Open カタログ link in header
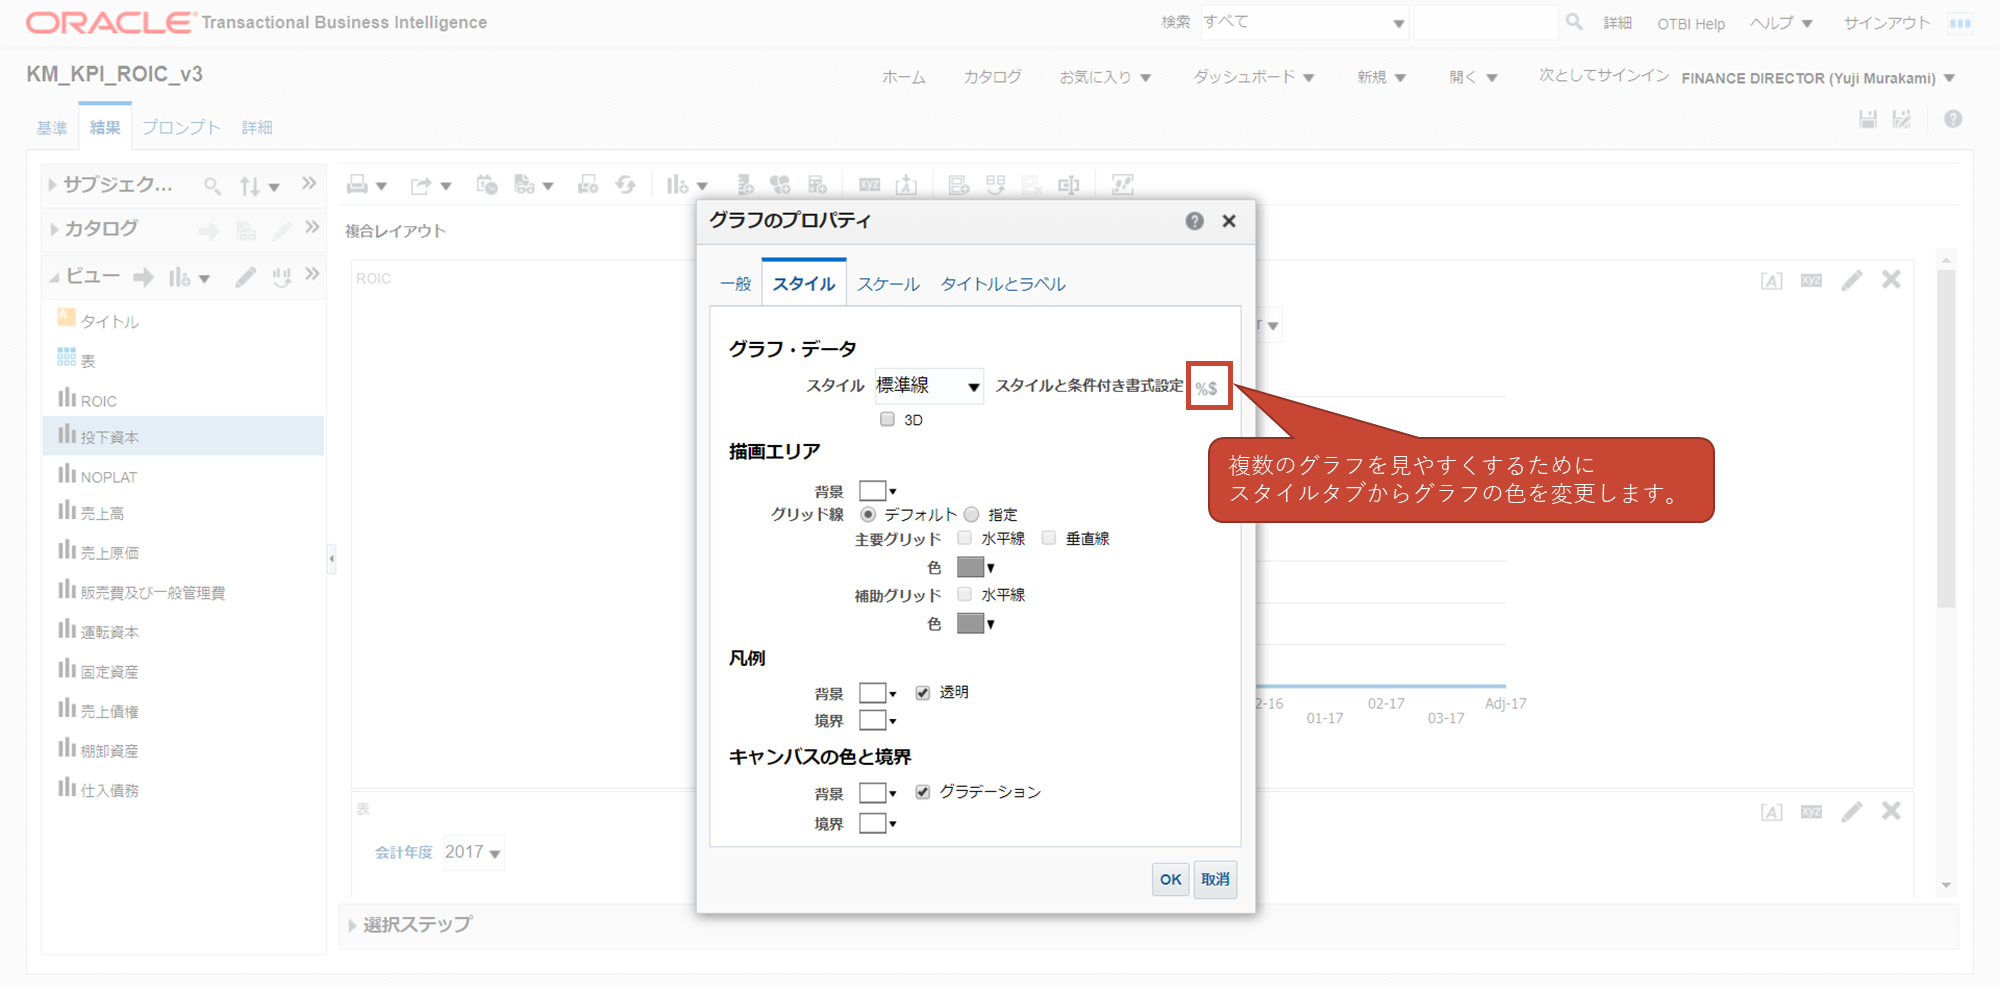The width and height of the screenshot is (2000, 991). pyautogui.click(x=992, y=77)
